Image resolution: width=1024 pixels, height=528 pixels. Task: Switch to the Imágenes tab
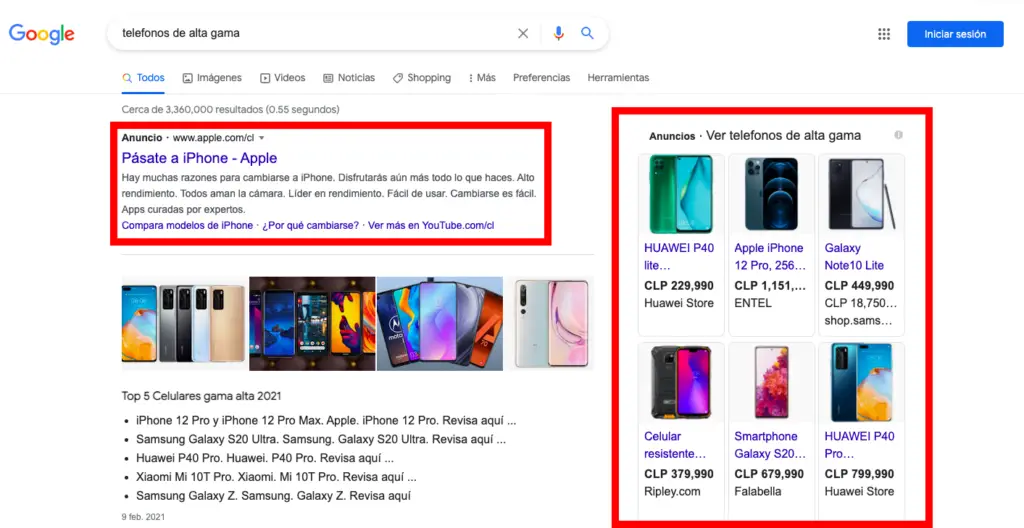point(212,78)
